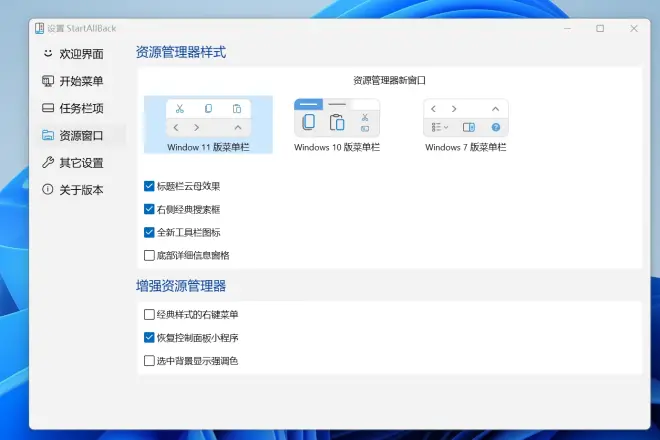Image resolution: width=660 pixels, height=440 pixels.
Task: Maximize the StartAllBack settings window
Action: pyautogui.click(x=600, y=28)
